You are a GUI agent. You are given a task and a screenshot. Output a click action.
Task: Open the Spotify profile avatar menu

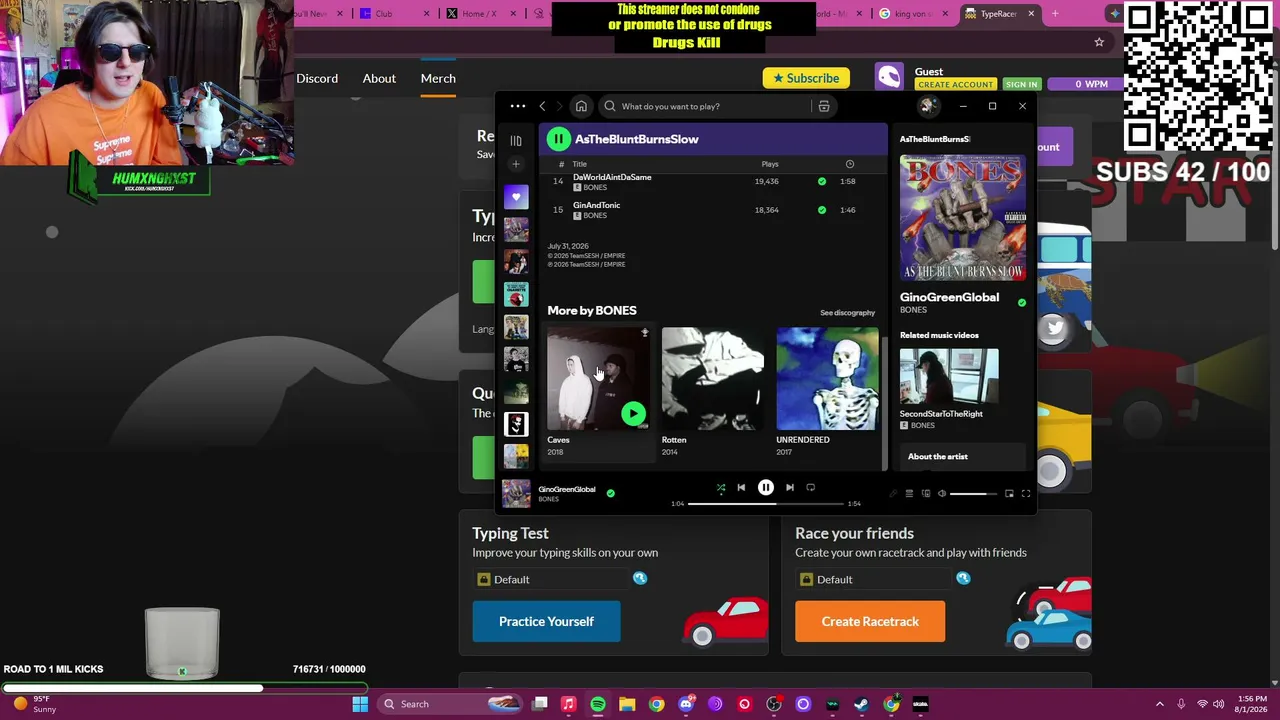coord(928,106)
